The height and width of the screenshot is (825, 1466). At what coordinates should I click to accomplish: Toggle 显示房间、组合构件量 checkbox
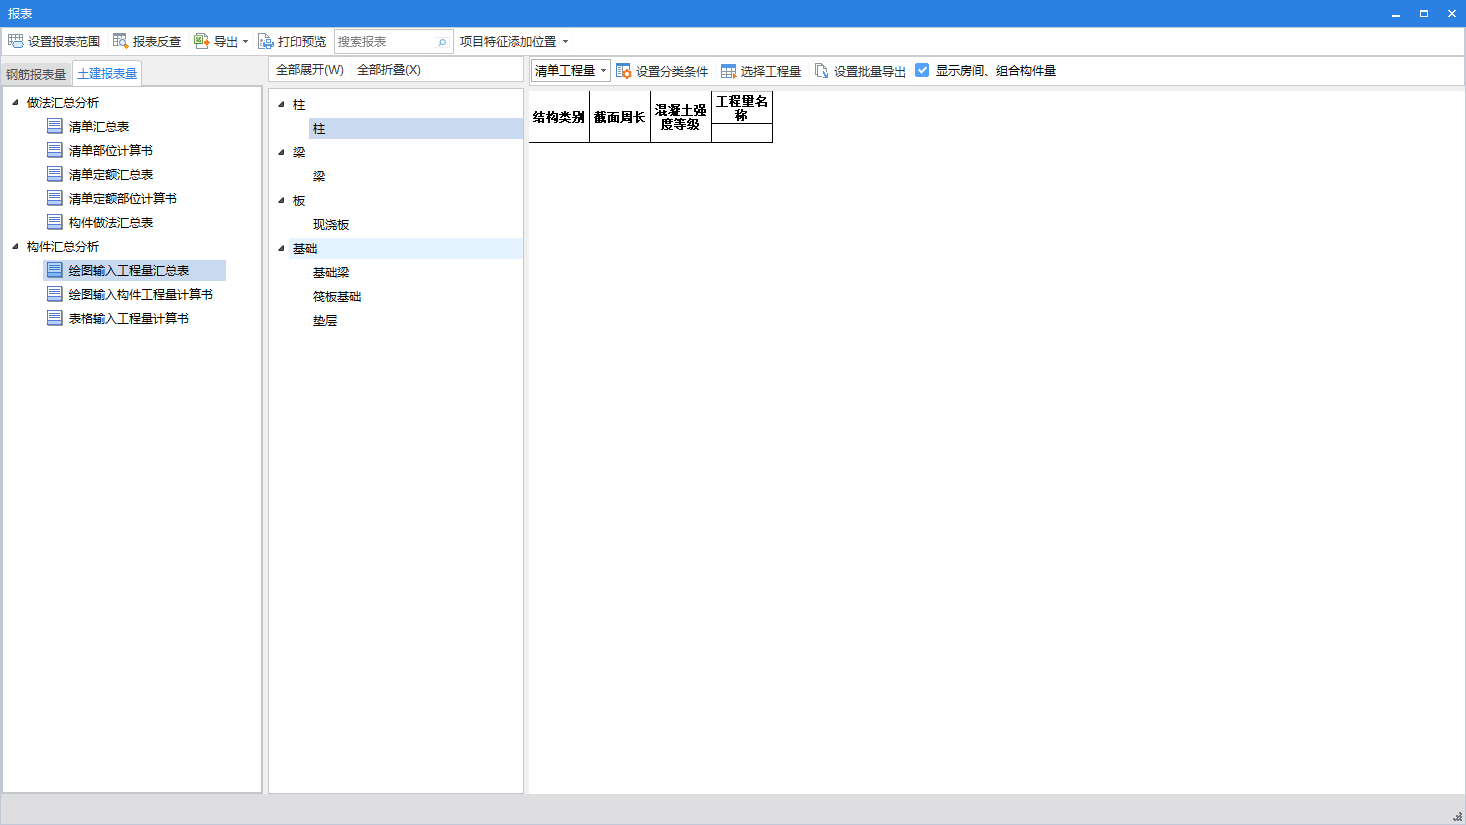click(x=922, y=70)
